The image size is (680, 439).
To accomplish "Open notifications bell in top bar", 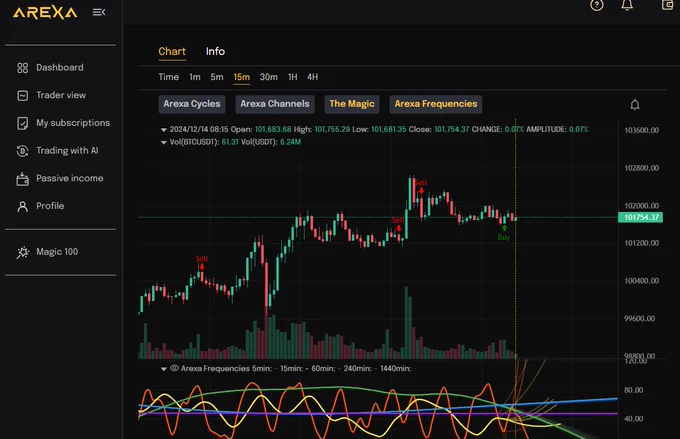I will coord(627,5).
